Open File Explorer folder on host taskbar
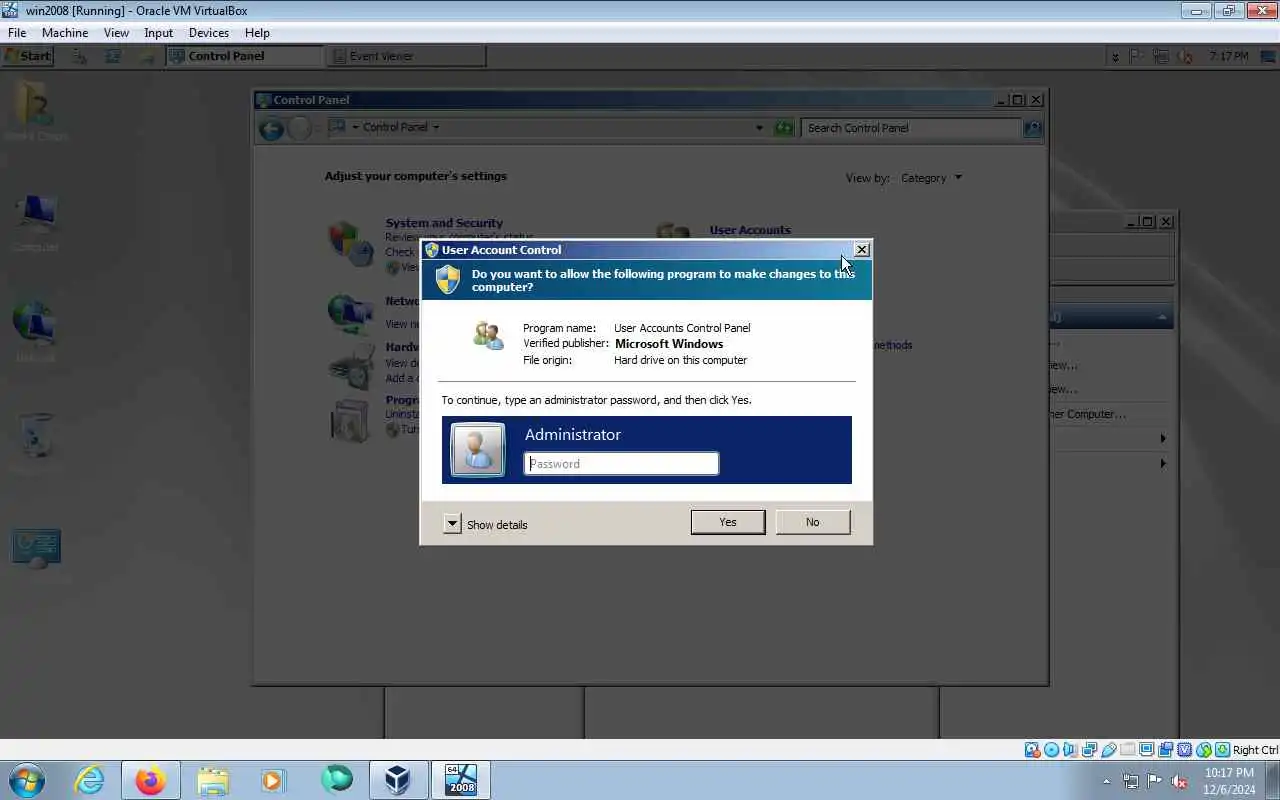Viewport: 1280px width, 800px height. coord(213,780)
